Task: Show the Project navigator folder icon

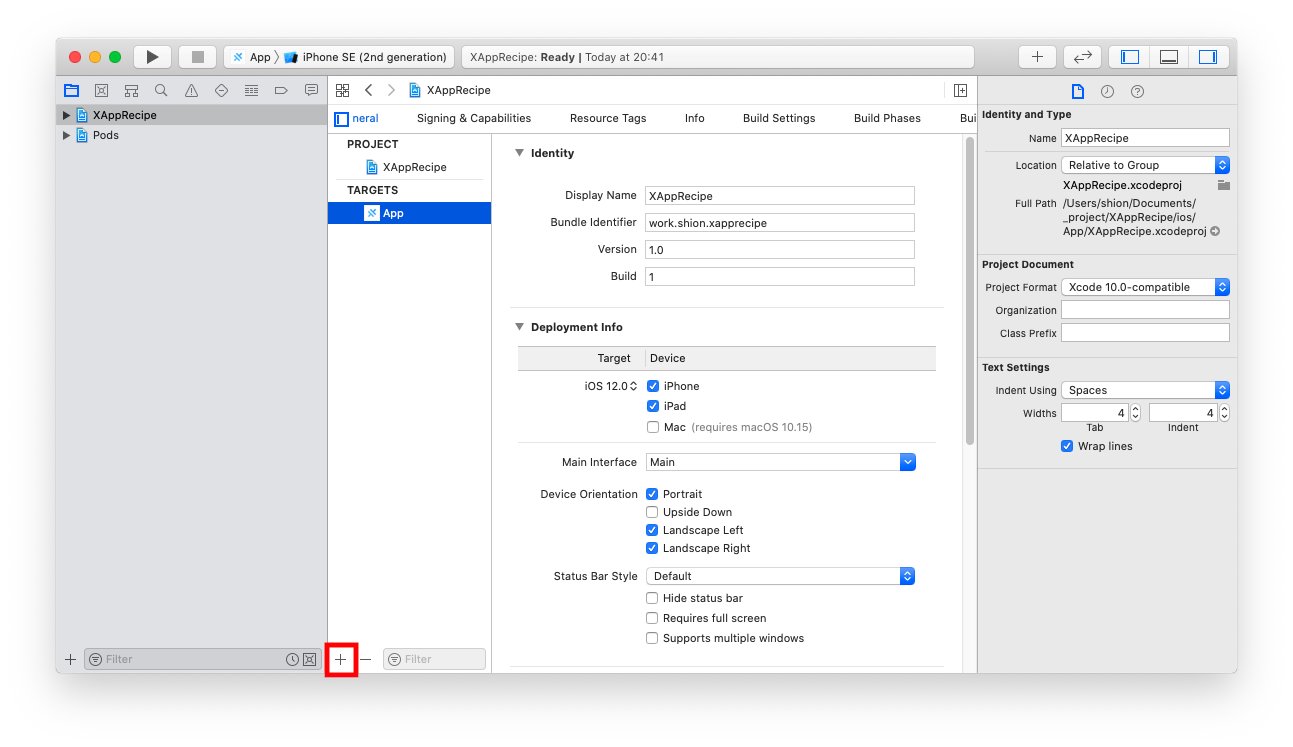Action: (71, 90)
